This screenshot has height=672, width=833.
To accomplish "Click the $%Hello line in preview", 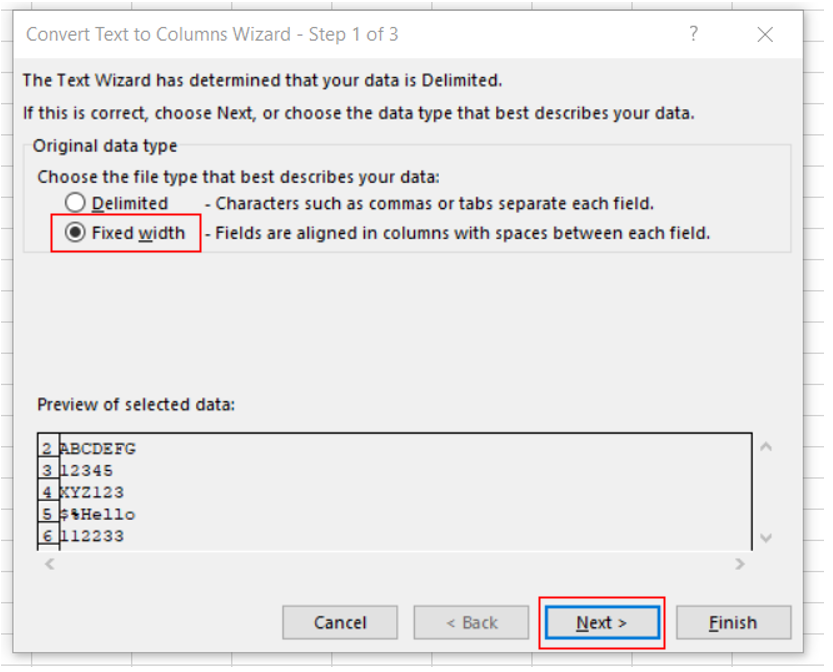I will pyautogui.click(x=97, y=514).
